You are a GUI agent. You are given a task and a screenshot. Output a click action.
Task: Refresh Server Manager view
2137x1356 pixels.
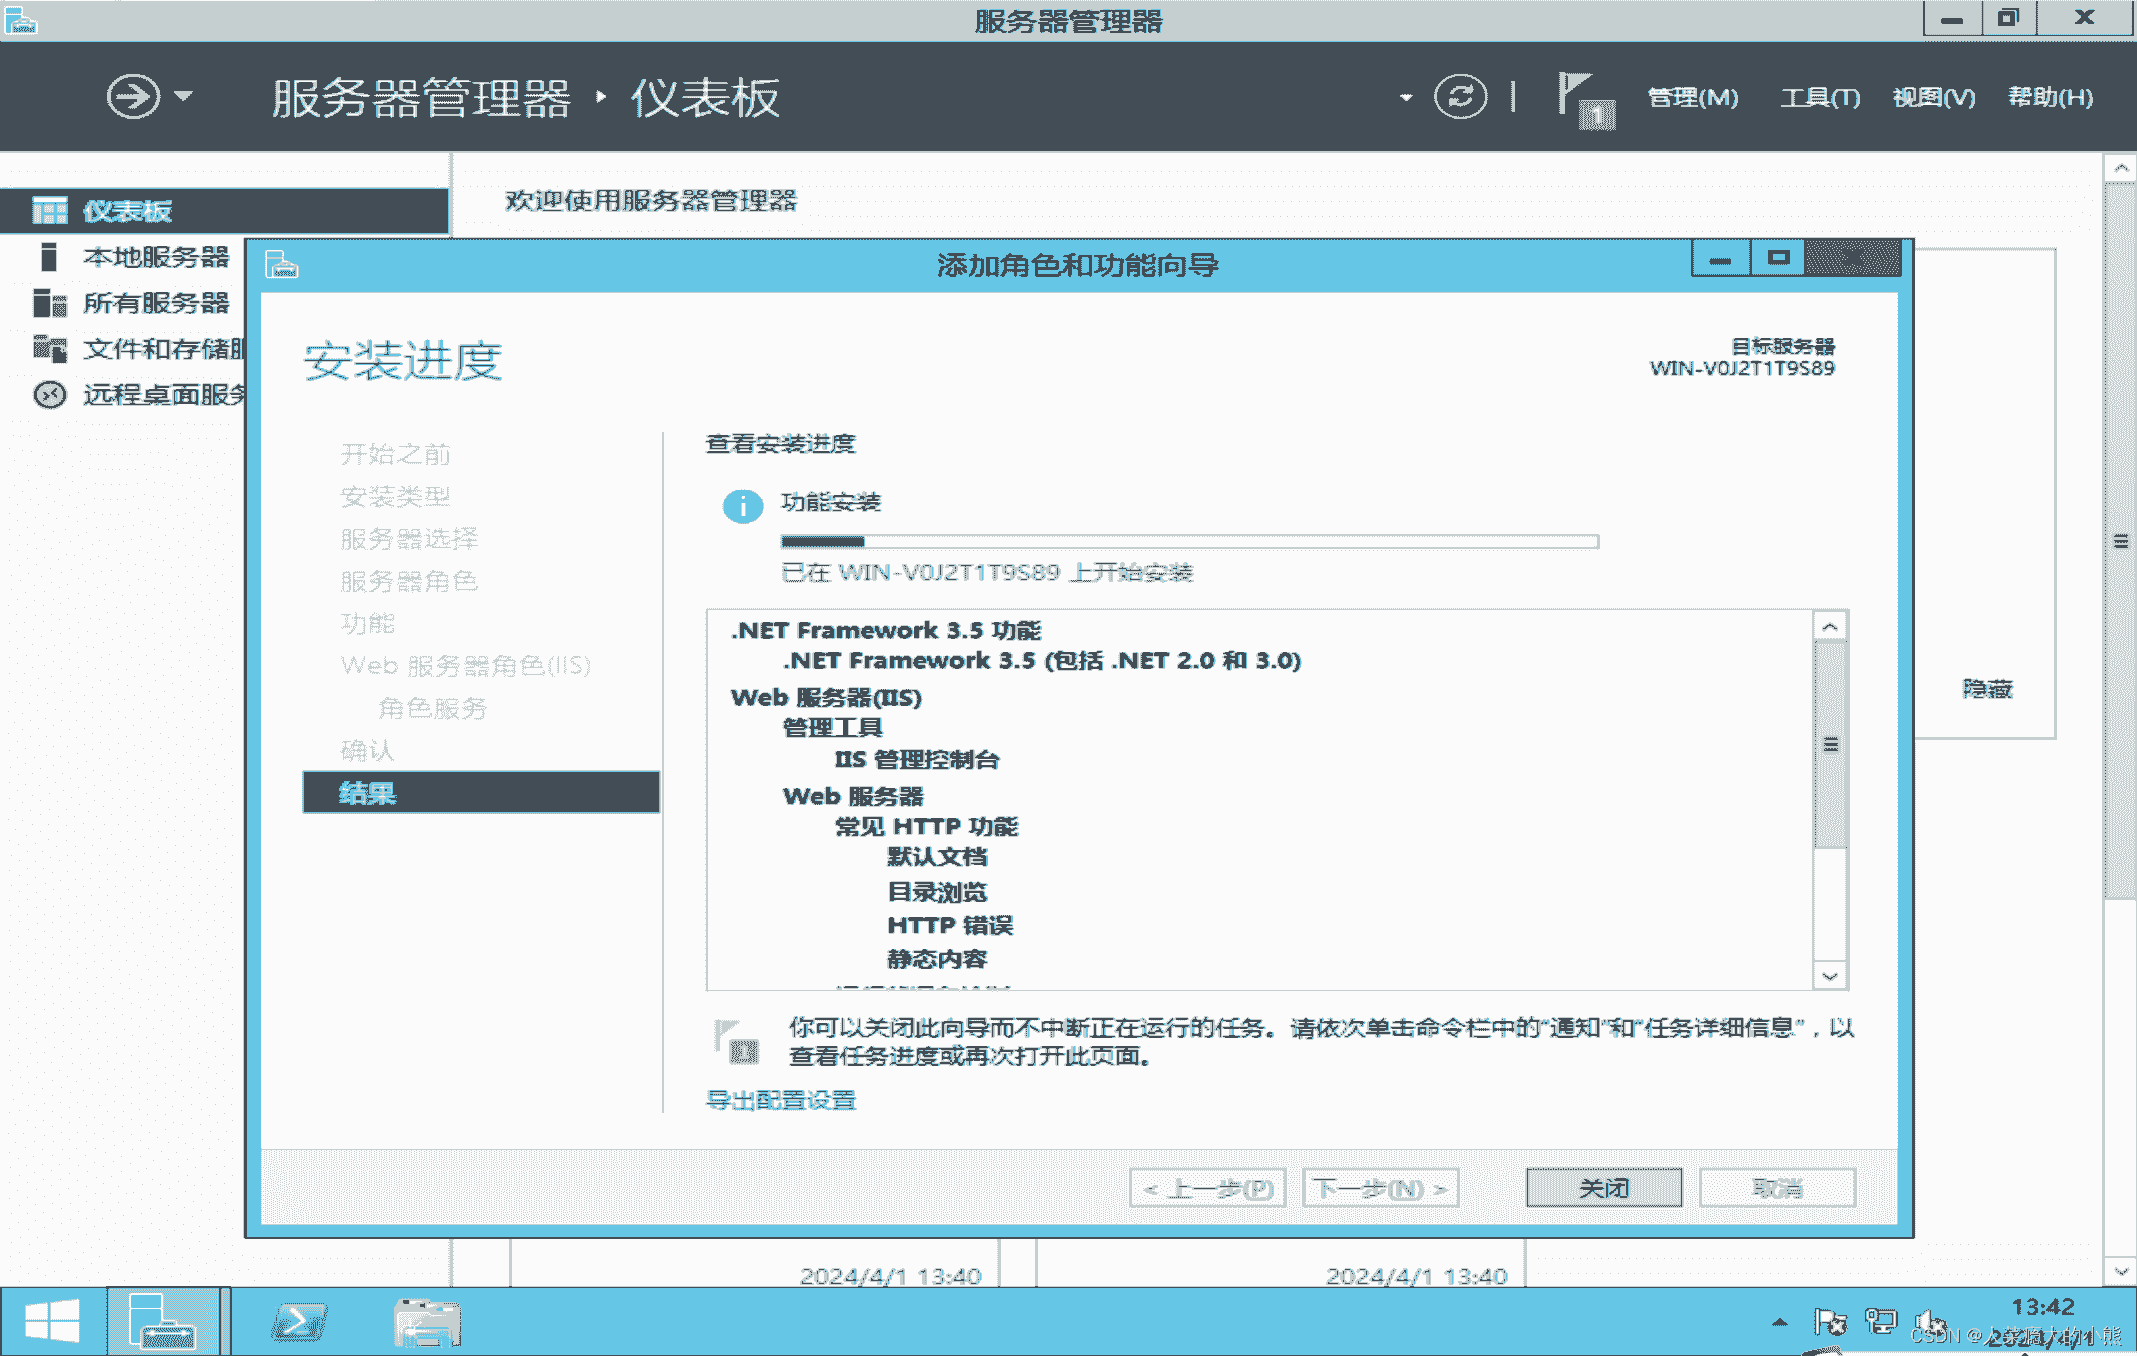(1461, 97)
